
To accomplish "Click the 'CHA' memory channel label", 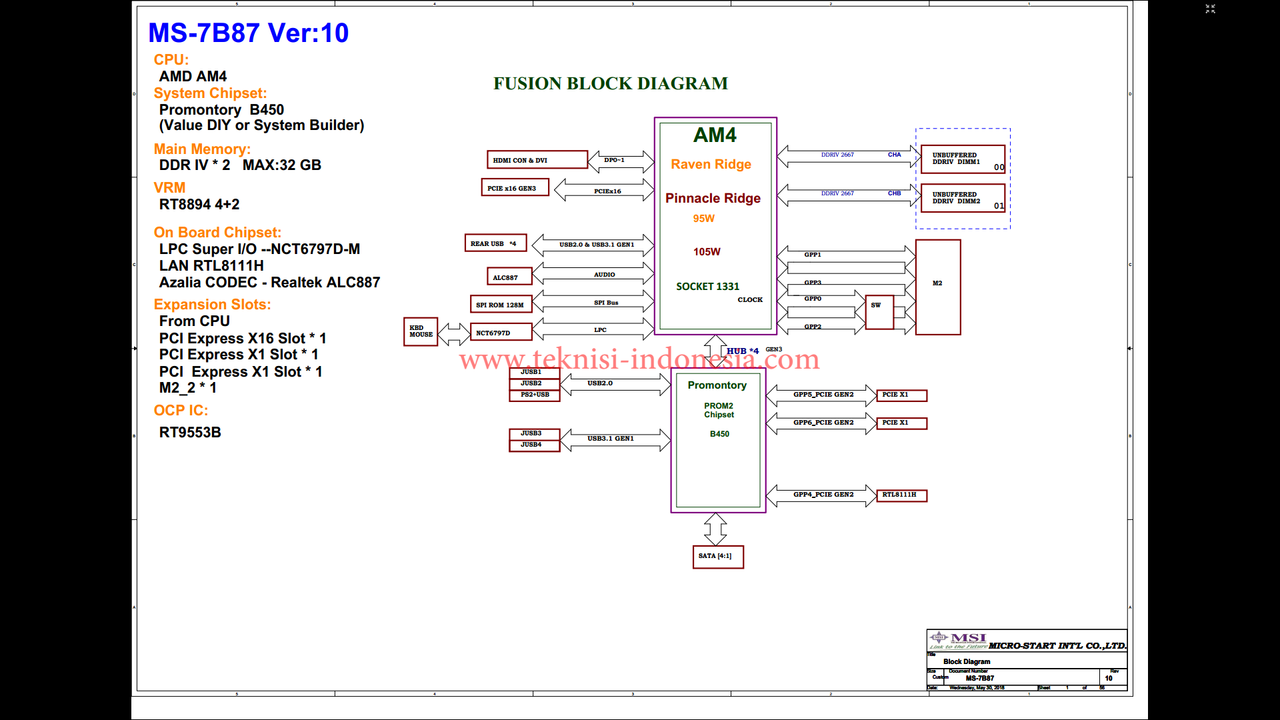I will [x=894, y=155].
